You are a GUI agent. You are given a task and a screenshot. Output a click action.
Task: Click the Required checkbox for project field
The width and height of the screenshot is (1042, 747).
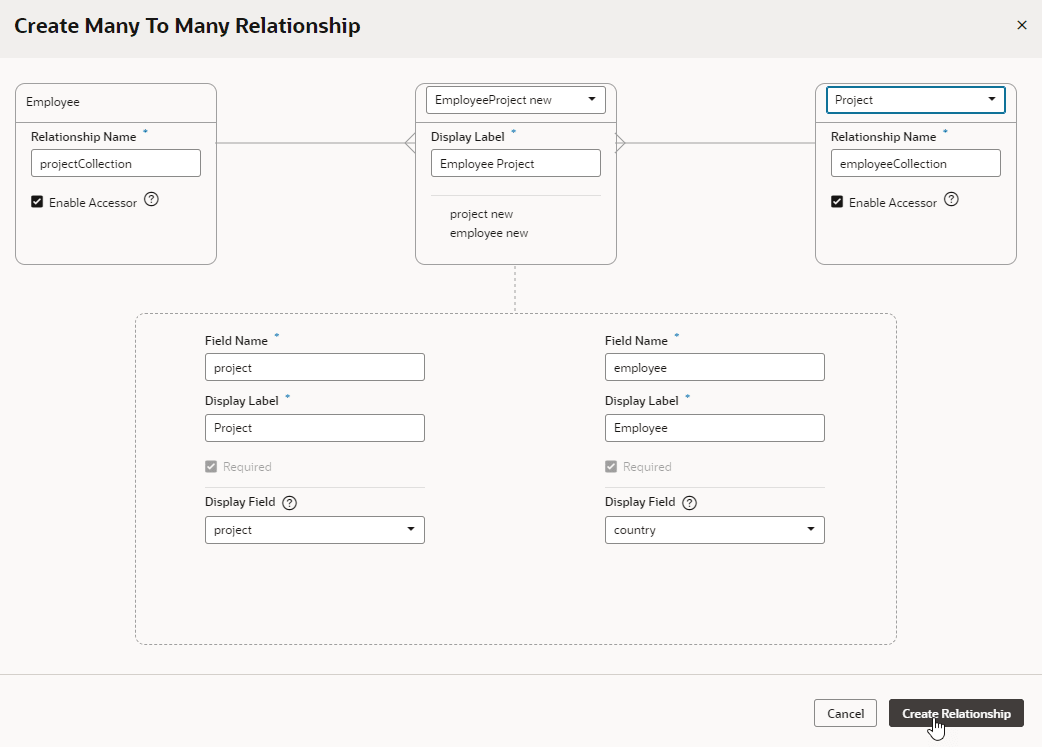coord(211,466)
